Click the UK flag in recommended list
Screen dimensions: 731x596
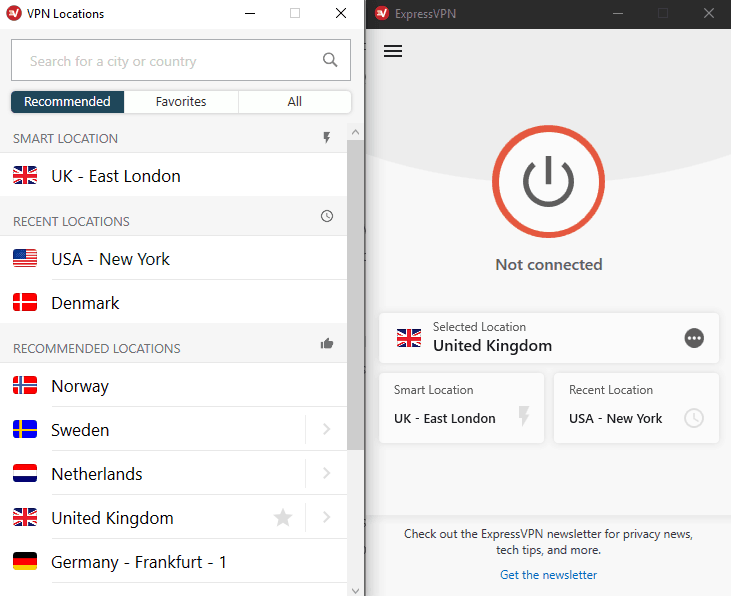tap(25, 517)
